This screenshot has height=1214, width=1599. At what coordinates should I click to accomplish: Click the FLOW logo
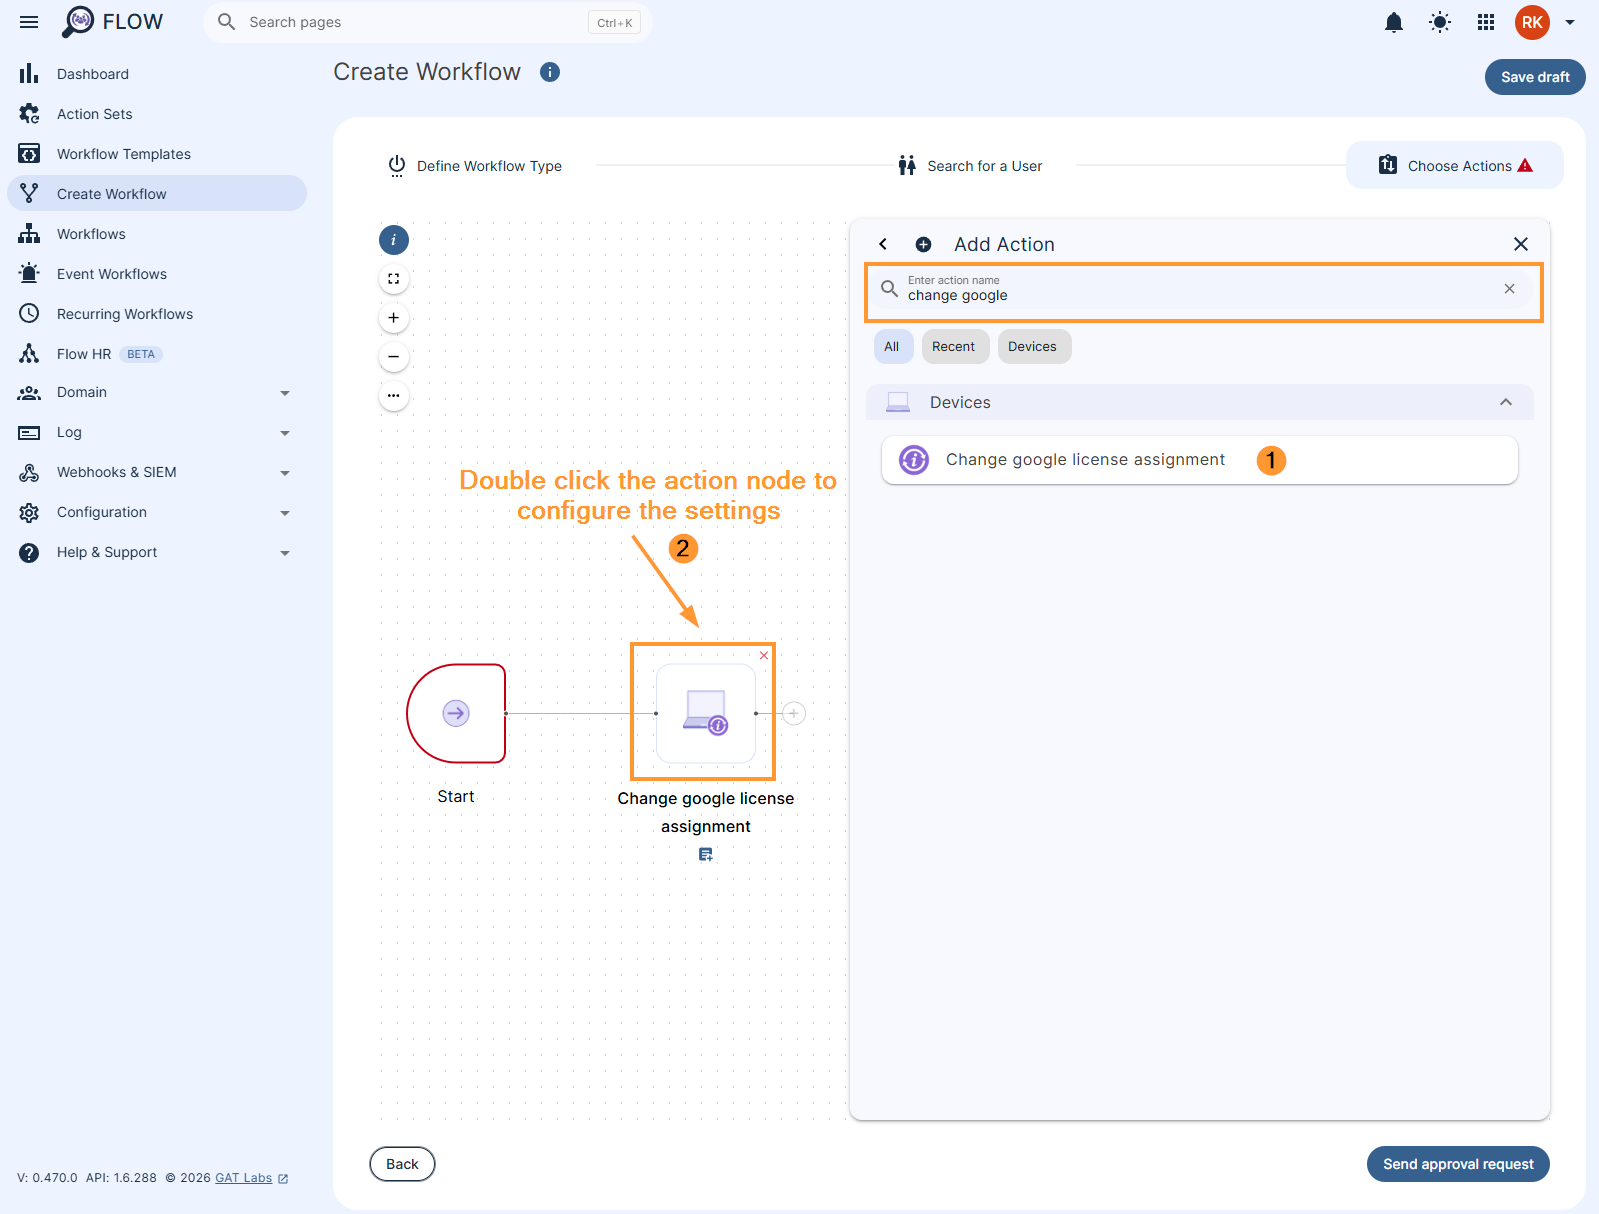112,22
